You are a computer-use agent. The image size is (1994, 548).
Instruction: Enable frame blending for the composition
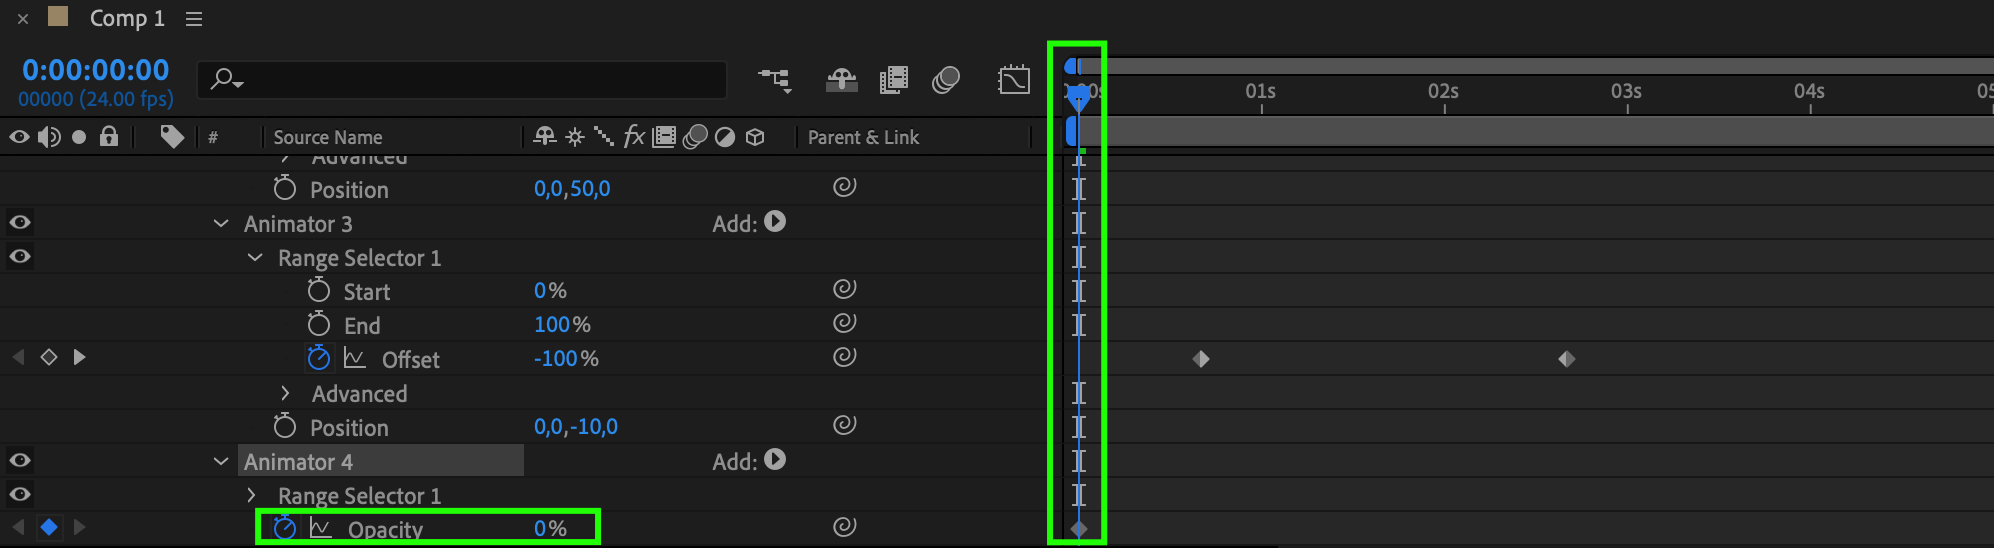[893, 80]
